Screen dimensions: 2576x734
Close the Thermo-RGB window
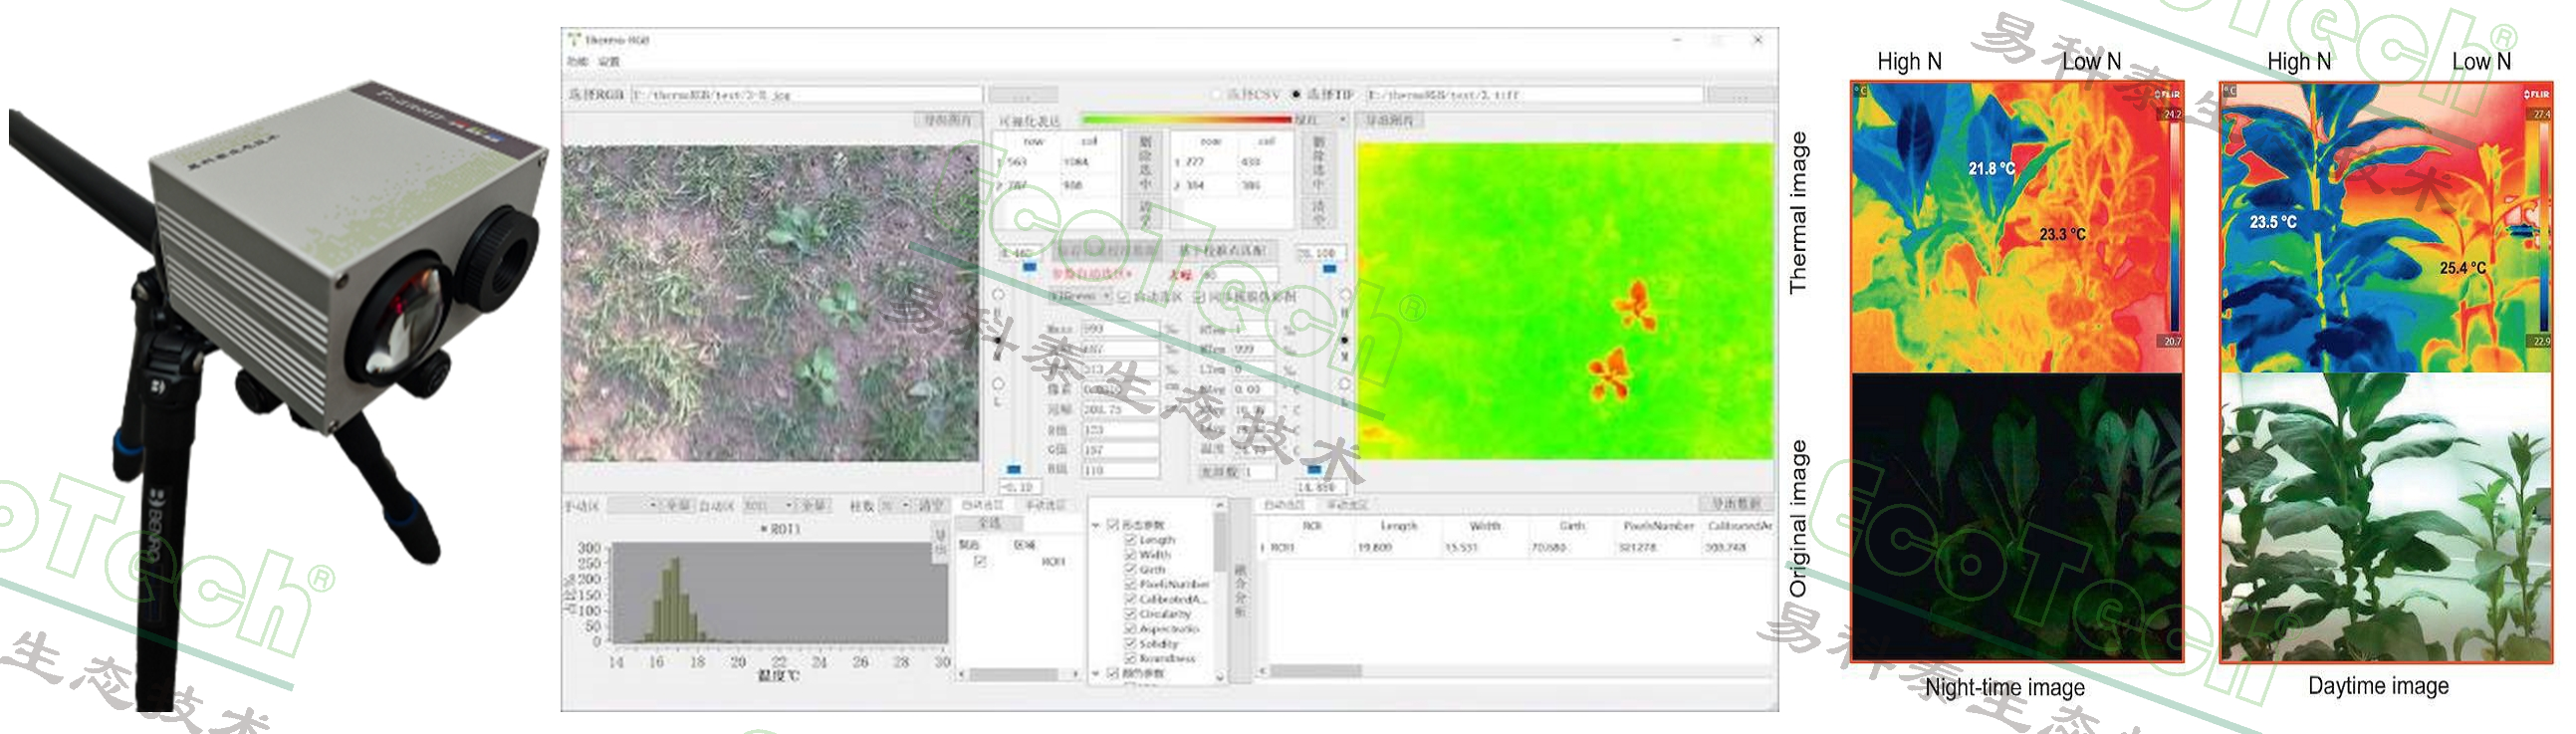pos(1757,40)
